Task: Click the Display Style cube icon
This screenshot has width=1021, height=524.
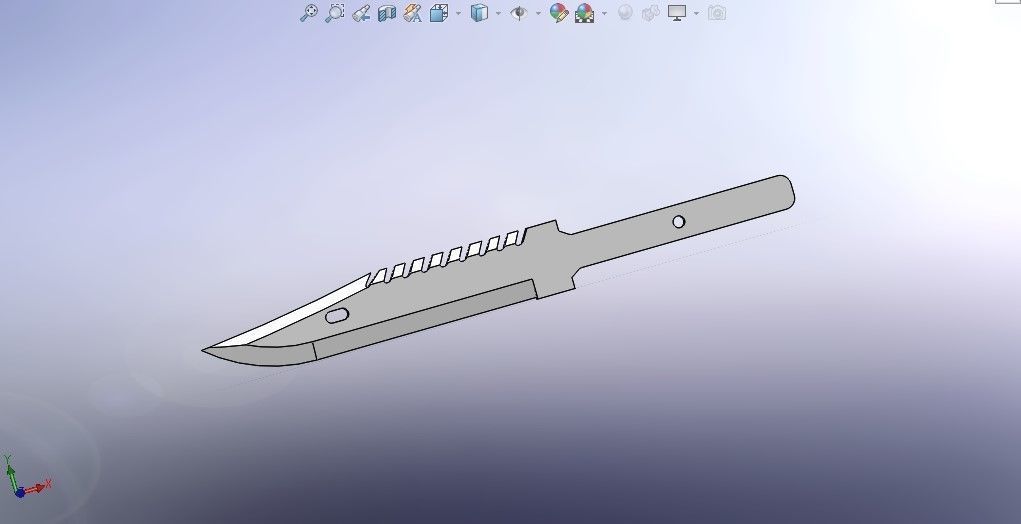Action: tap(479, 13)
